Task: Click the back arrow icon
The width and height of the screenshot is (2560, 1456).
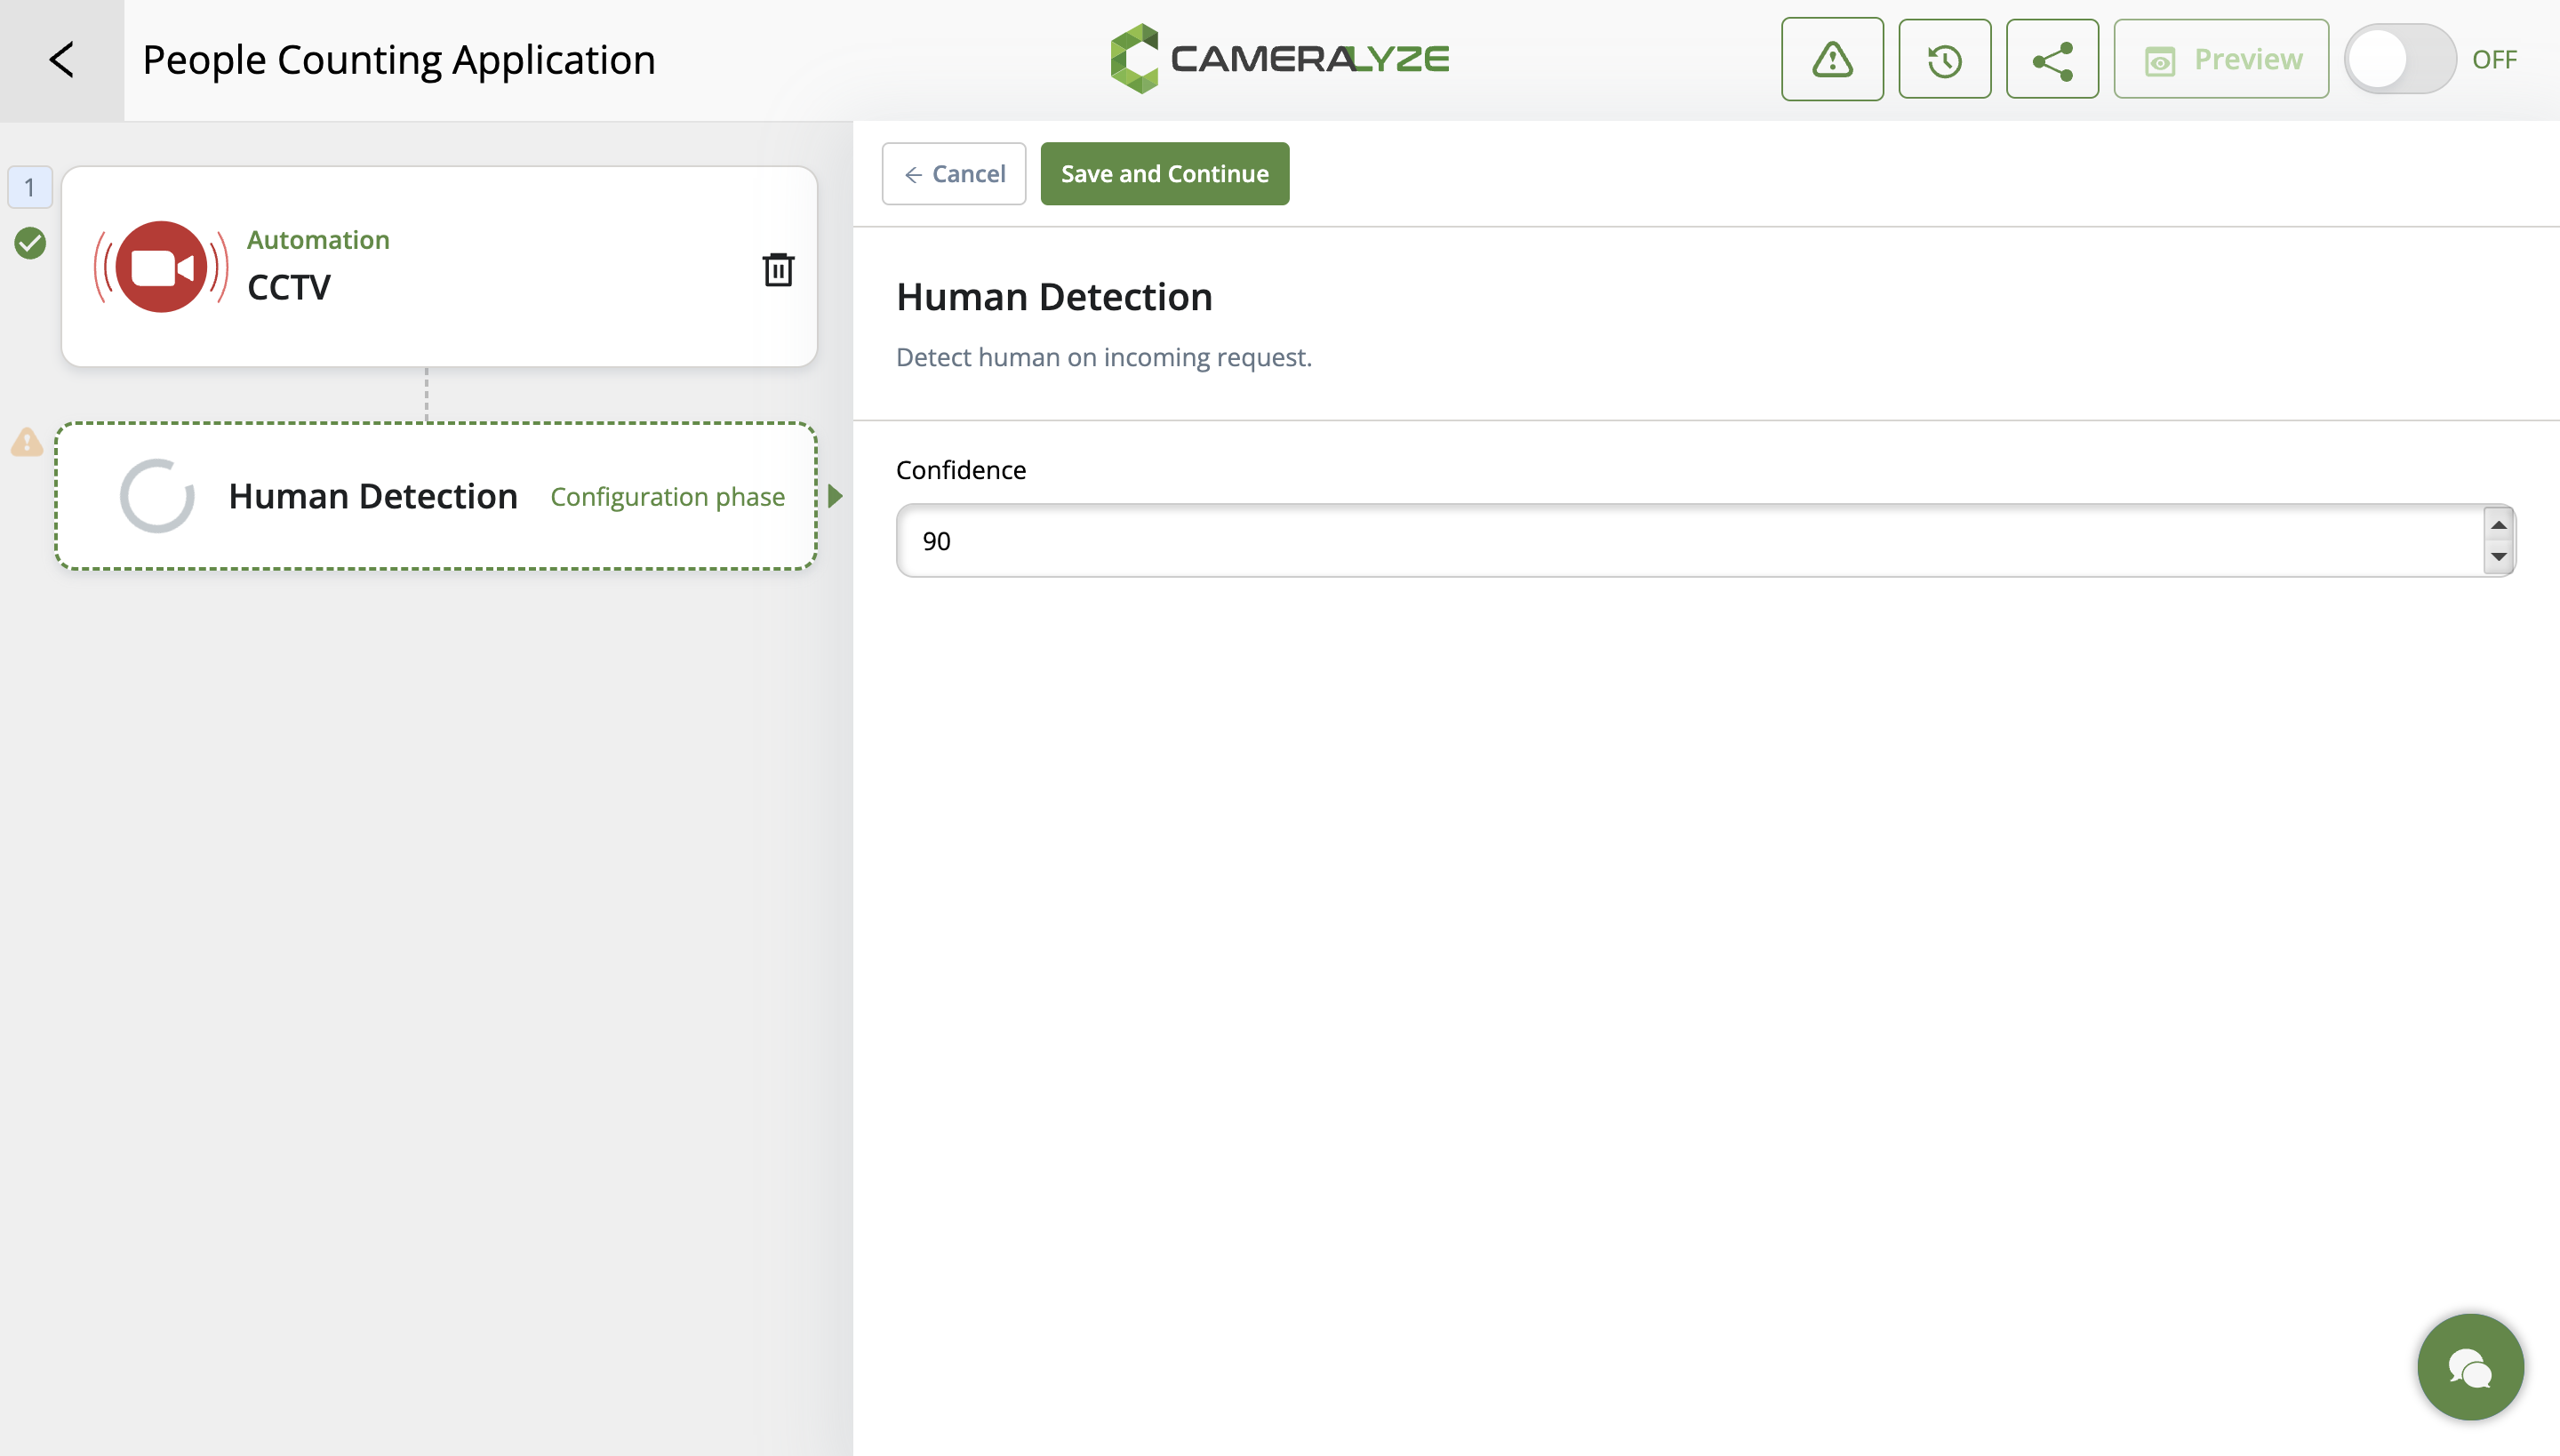Action: click(x=62, y=60)
